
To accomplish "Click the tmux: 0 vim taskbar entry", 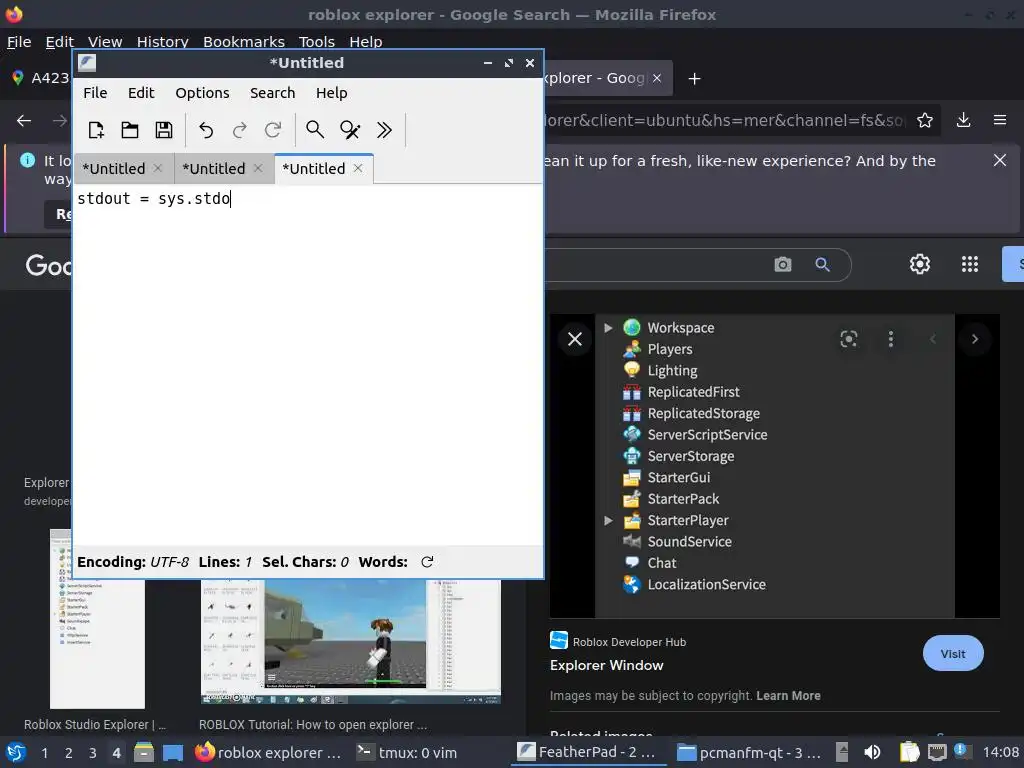I will coord(407,753).
